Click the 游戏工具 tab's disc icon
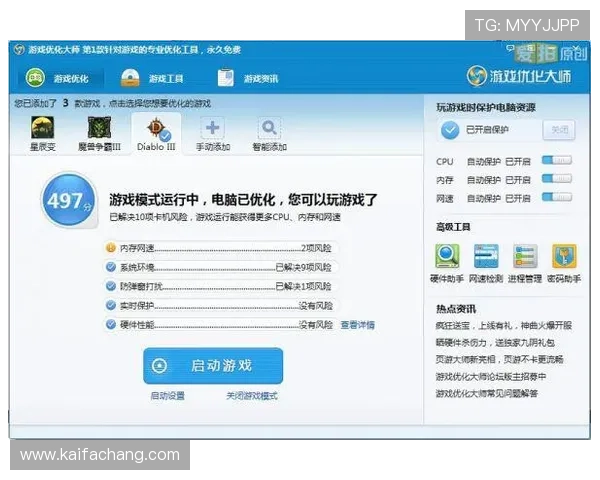Viewport: 600px width, 480px height. click(x=130, y=78)
